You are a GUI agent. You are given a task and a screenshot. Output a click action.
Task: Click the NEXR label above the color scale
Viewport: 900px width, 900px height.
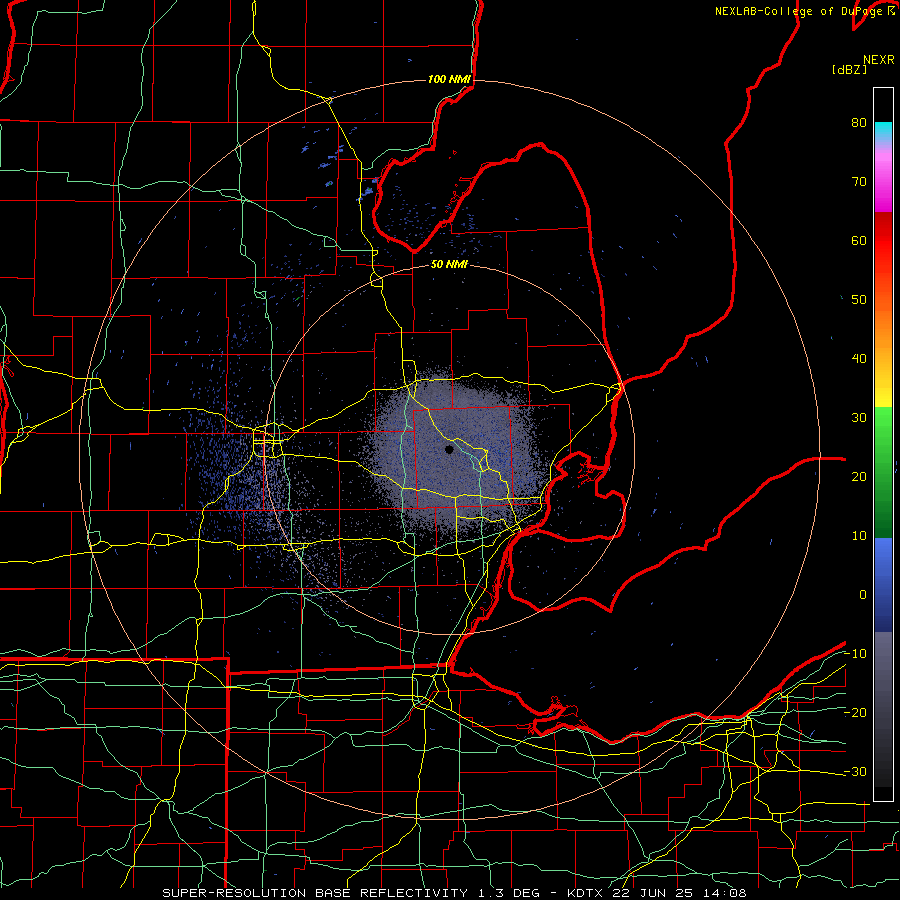[878, 60]
